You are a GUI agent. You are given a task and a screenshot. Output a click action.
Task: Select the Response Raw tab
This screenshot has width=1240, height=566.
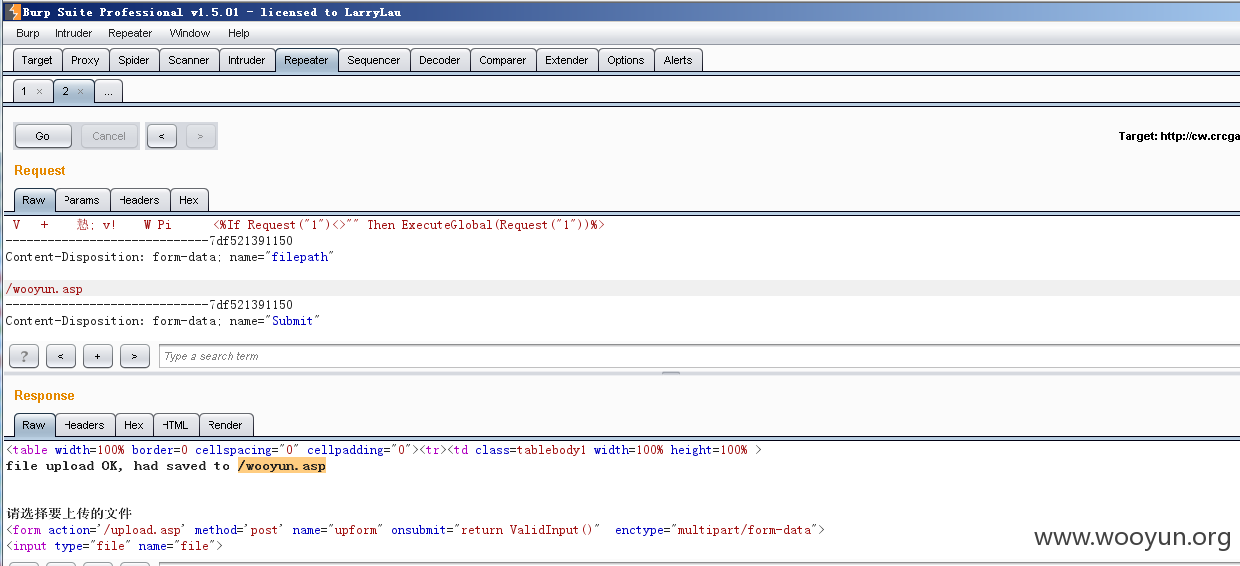point(34,425)
